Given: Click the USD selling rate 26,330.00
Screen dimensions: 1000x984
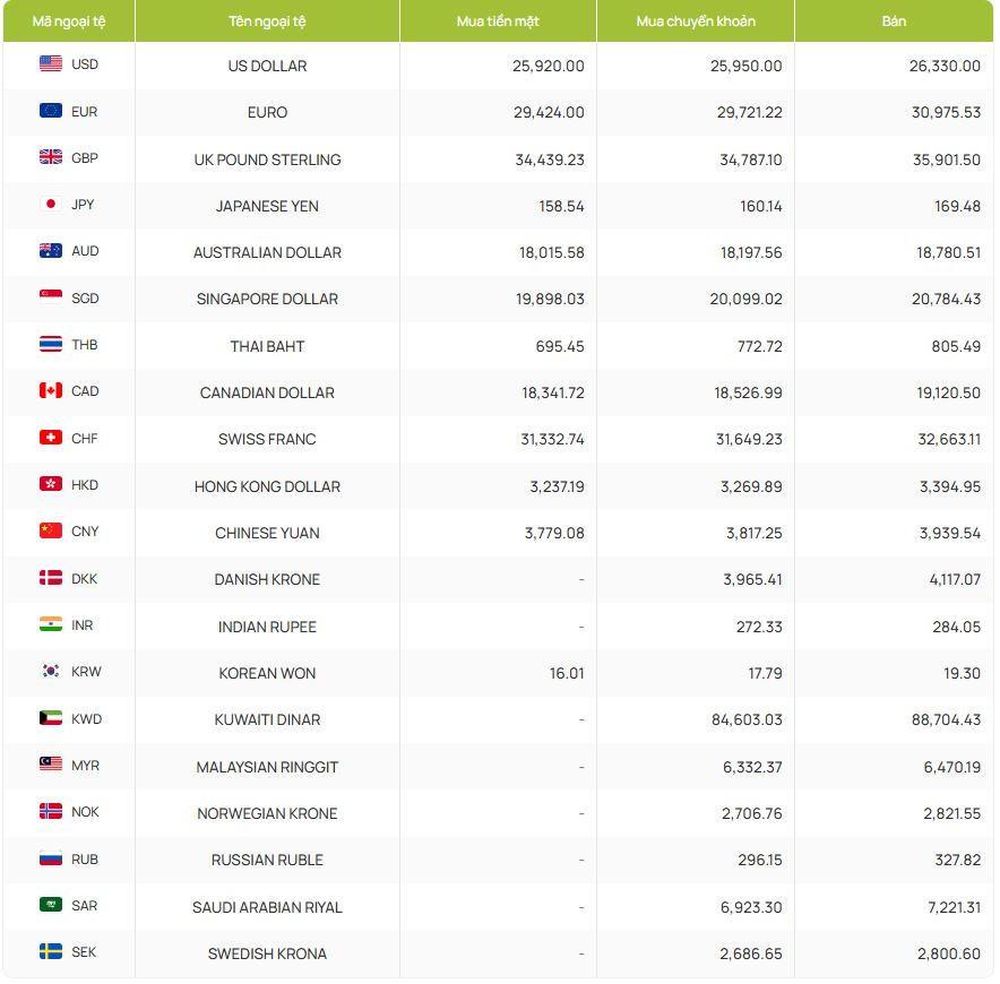Looking at the screenshot, I should click(x=945, y=66).
